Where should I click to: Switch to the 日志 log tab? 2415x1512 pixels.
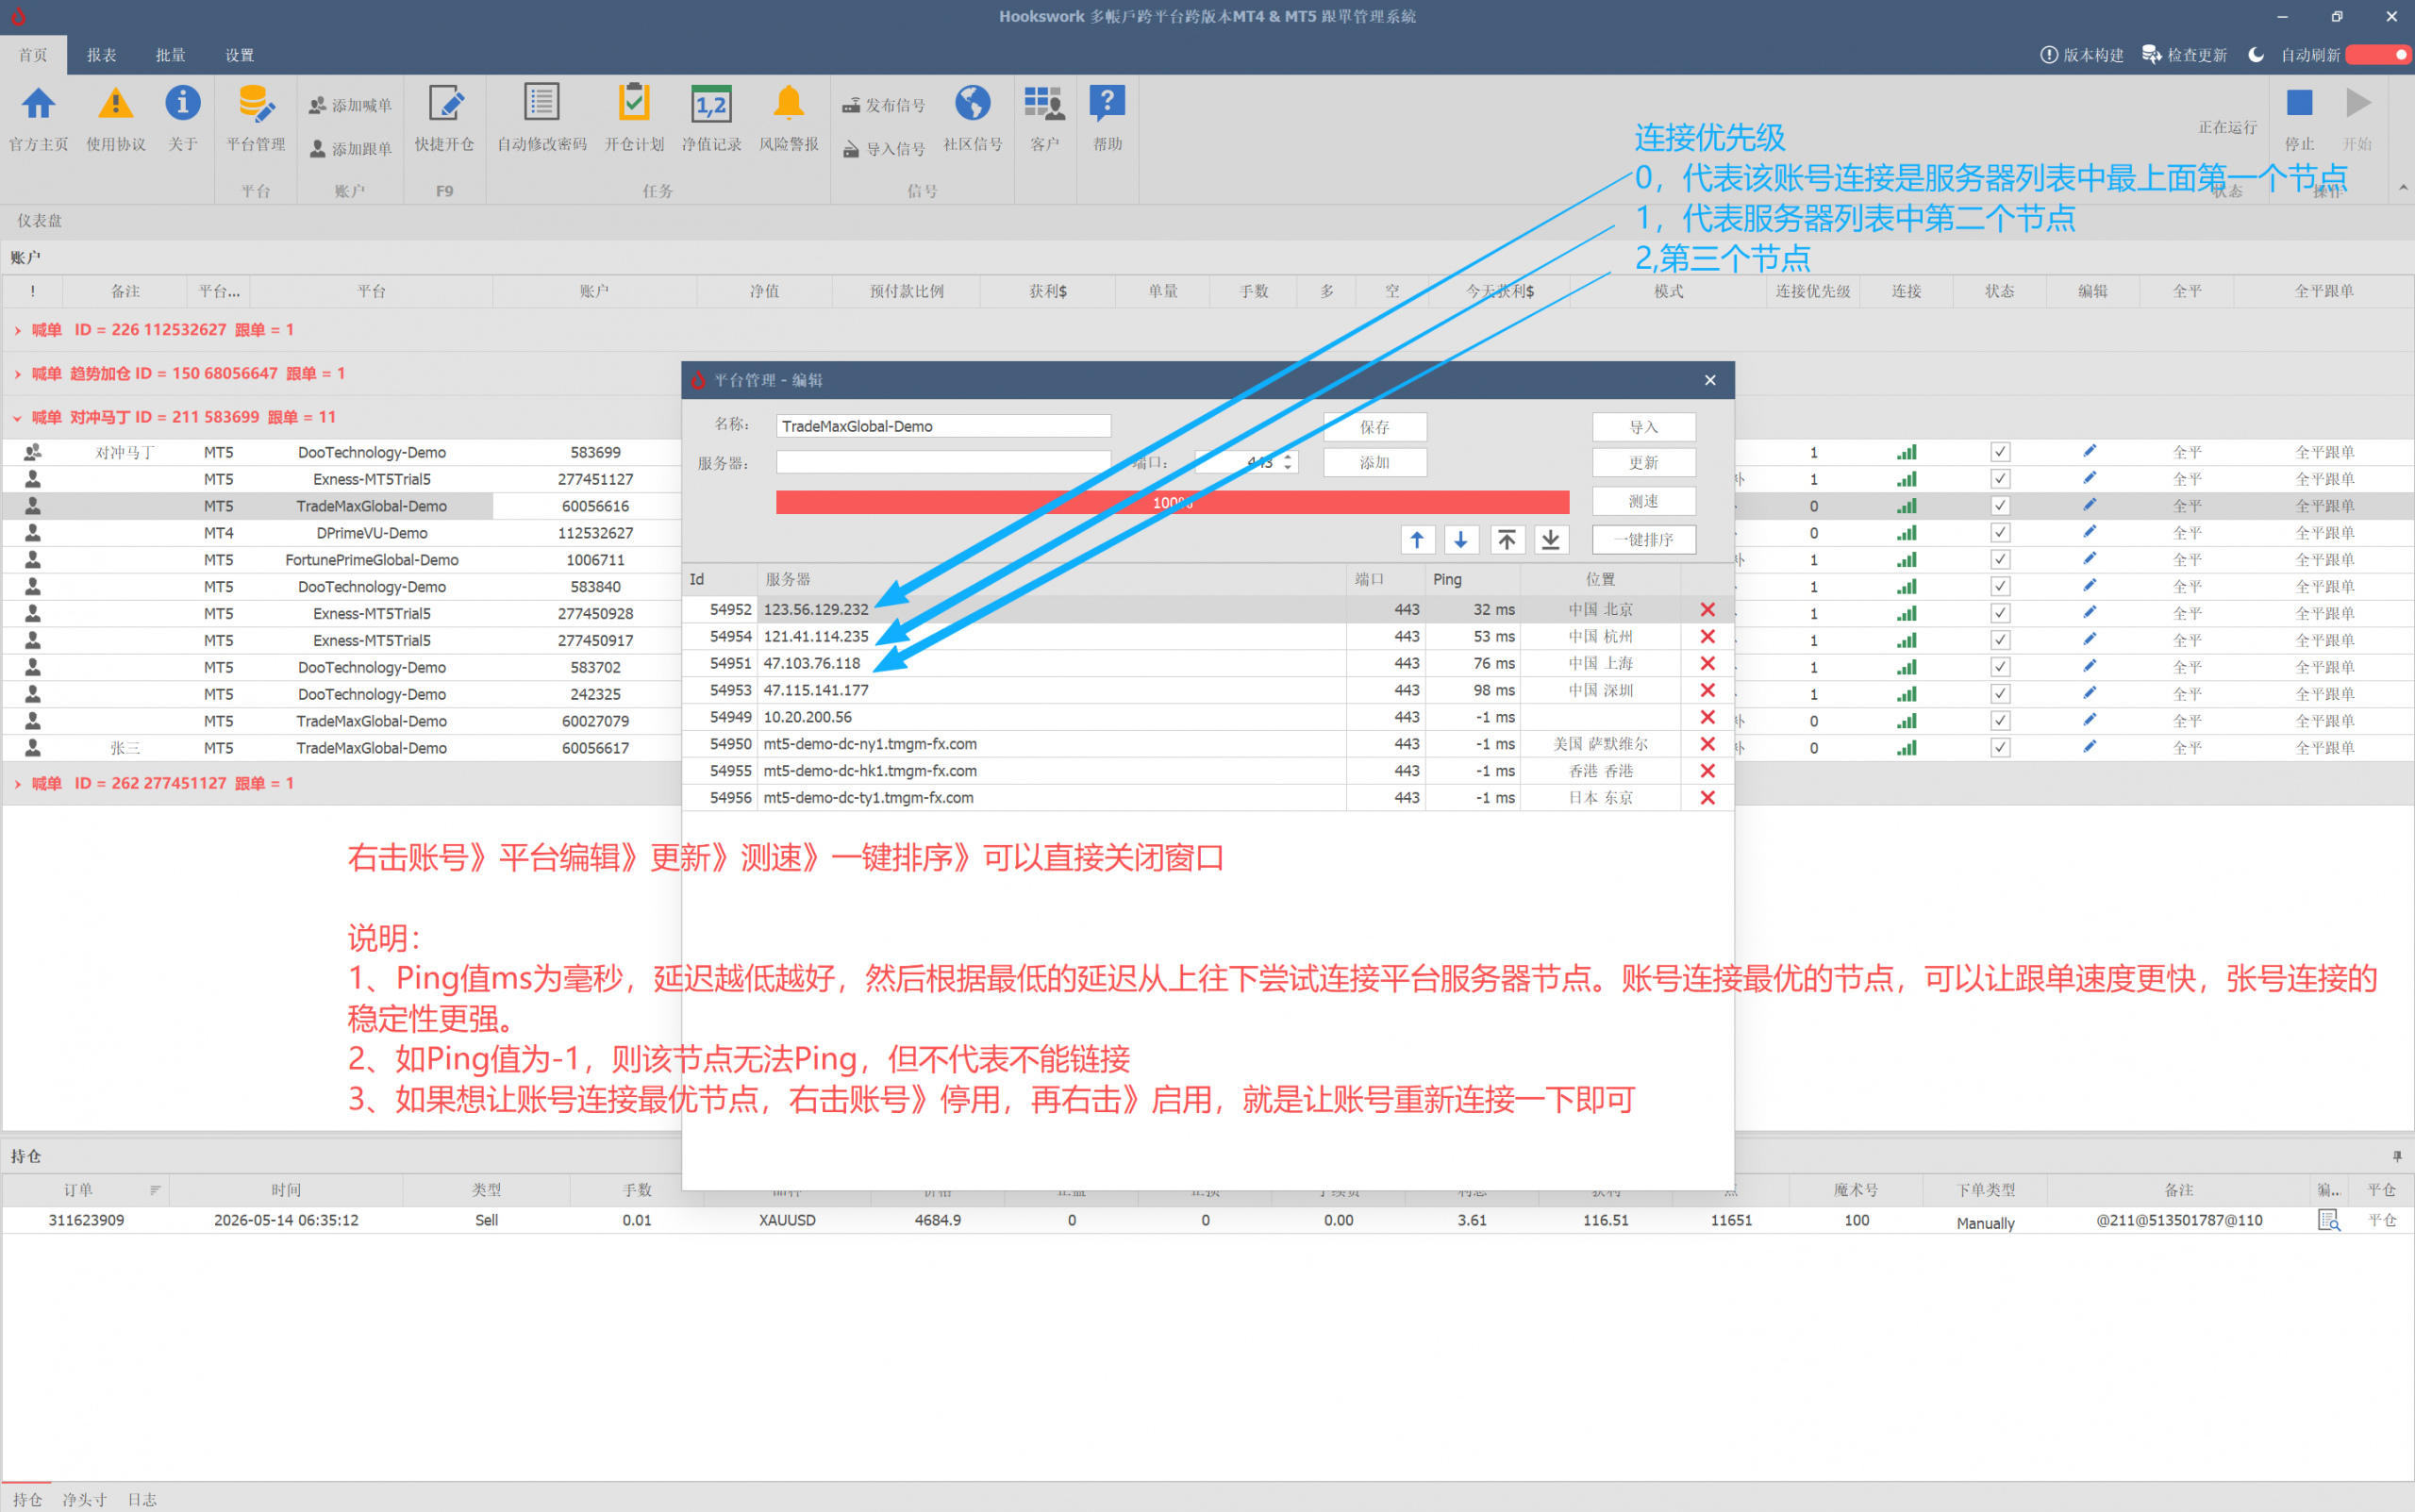(x=142, y=1499)
